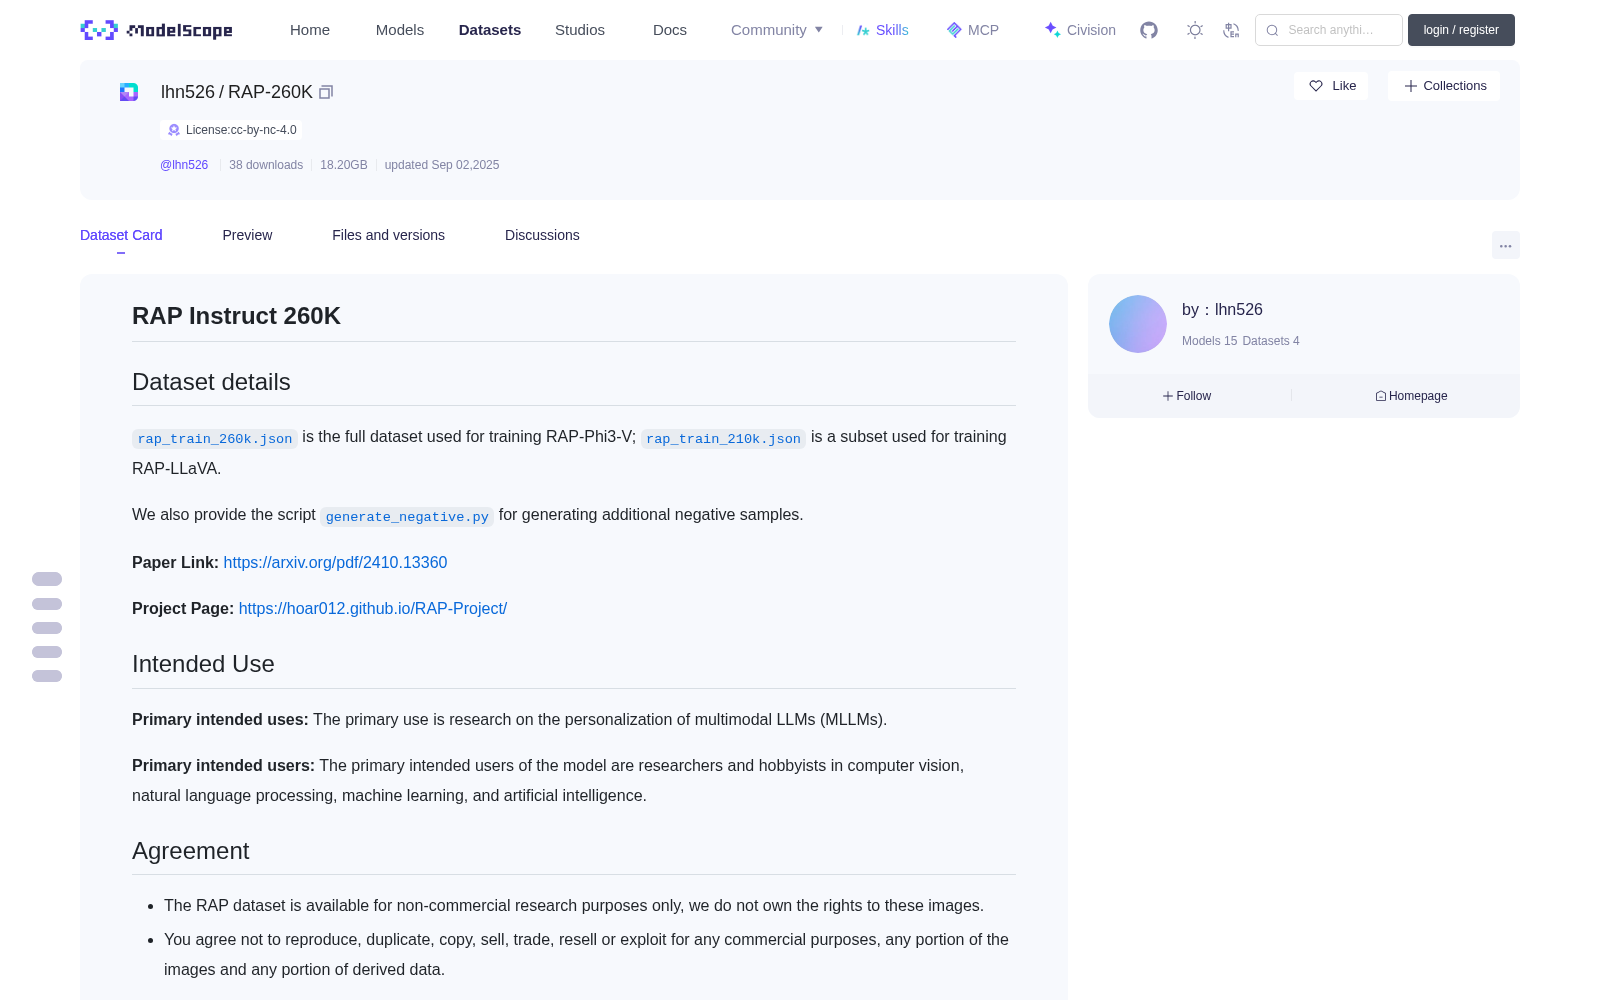The image size is (1600, 1000).
Task: Switch site language via translate icon
Action: (x=1231, y=30)
